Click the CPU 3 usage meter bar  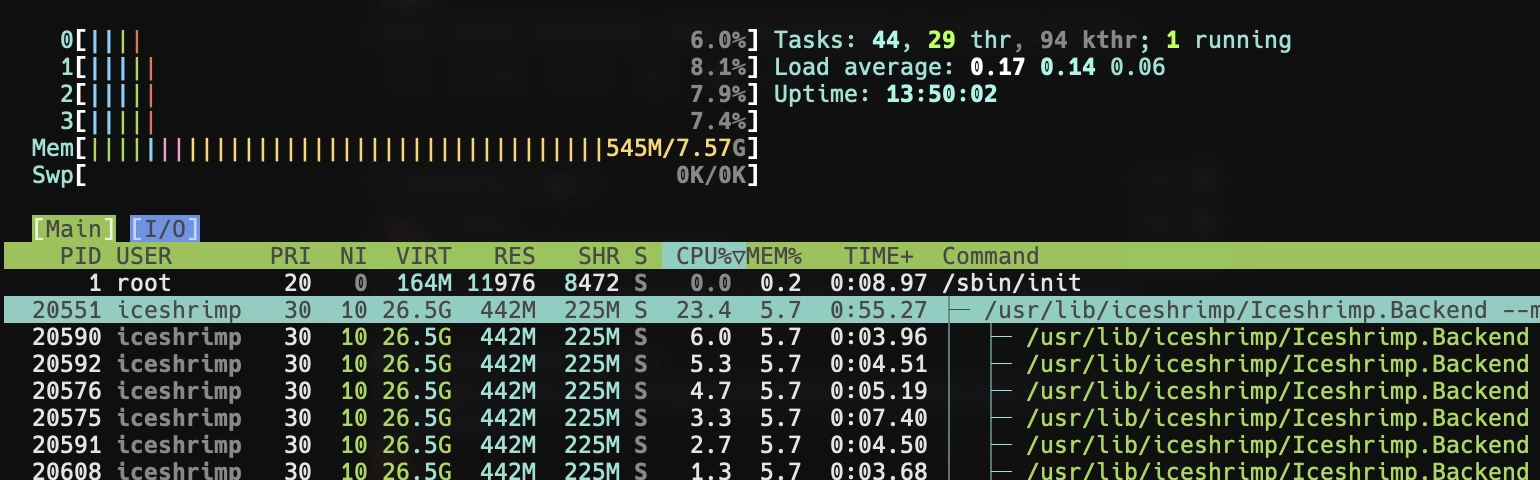[x=409, y=122]
